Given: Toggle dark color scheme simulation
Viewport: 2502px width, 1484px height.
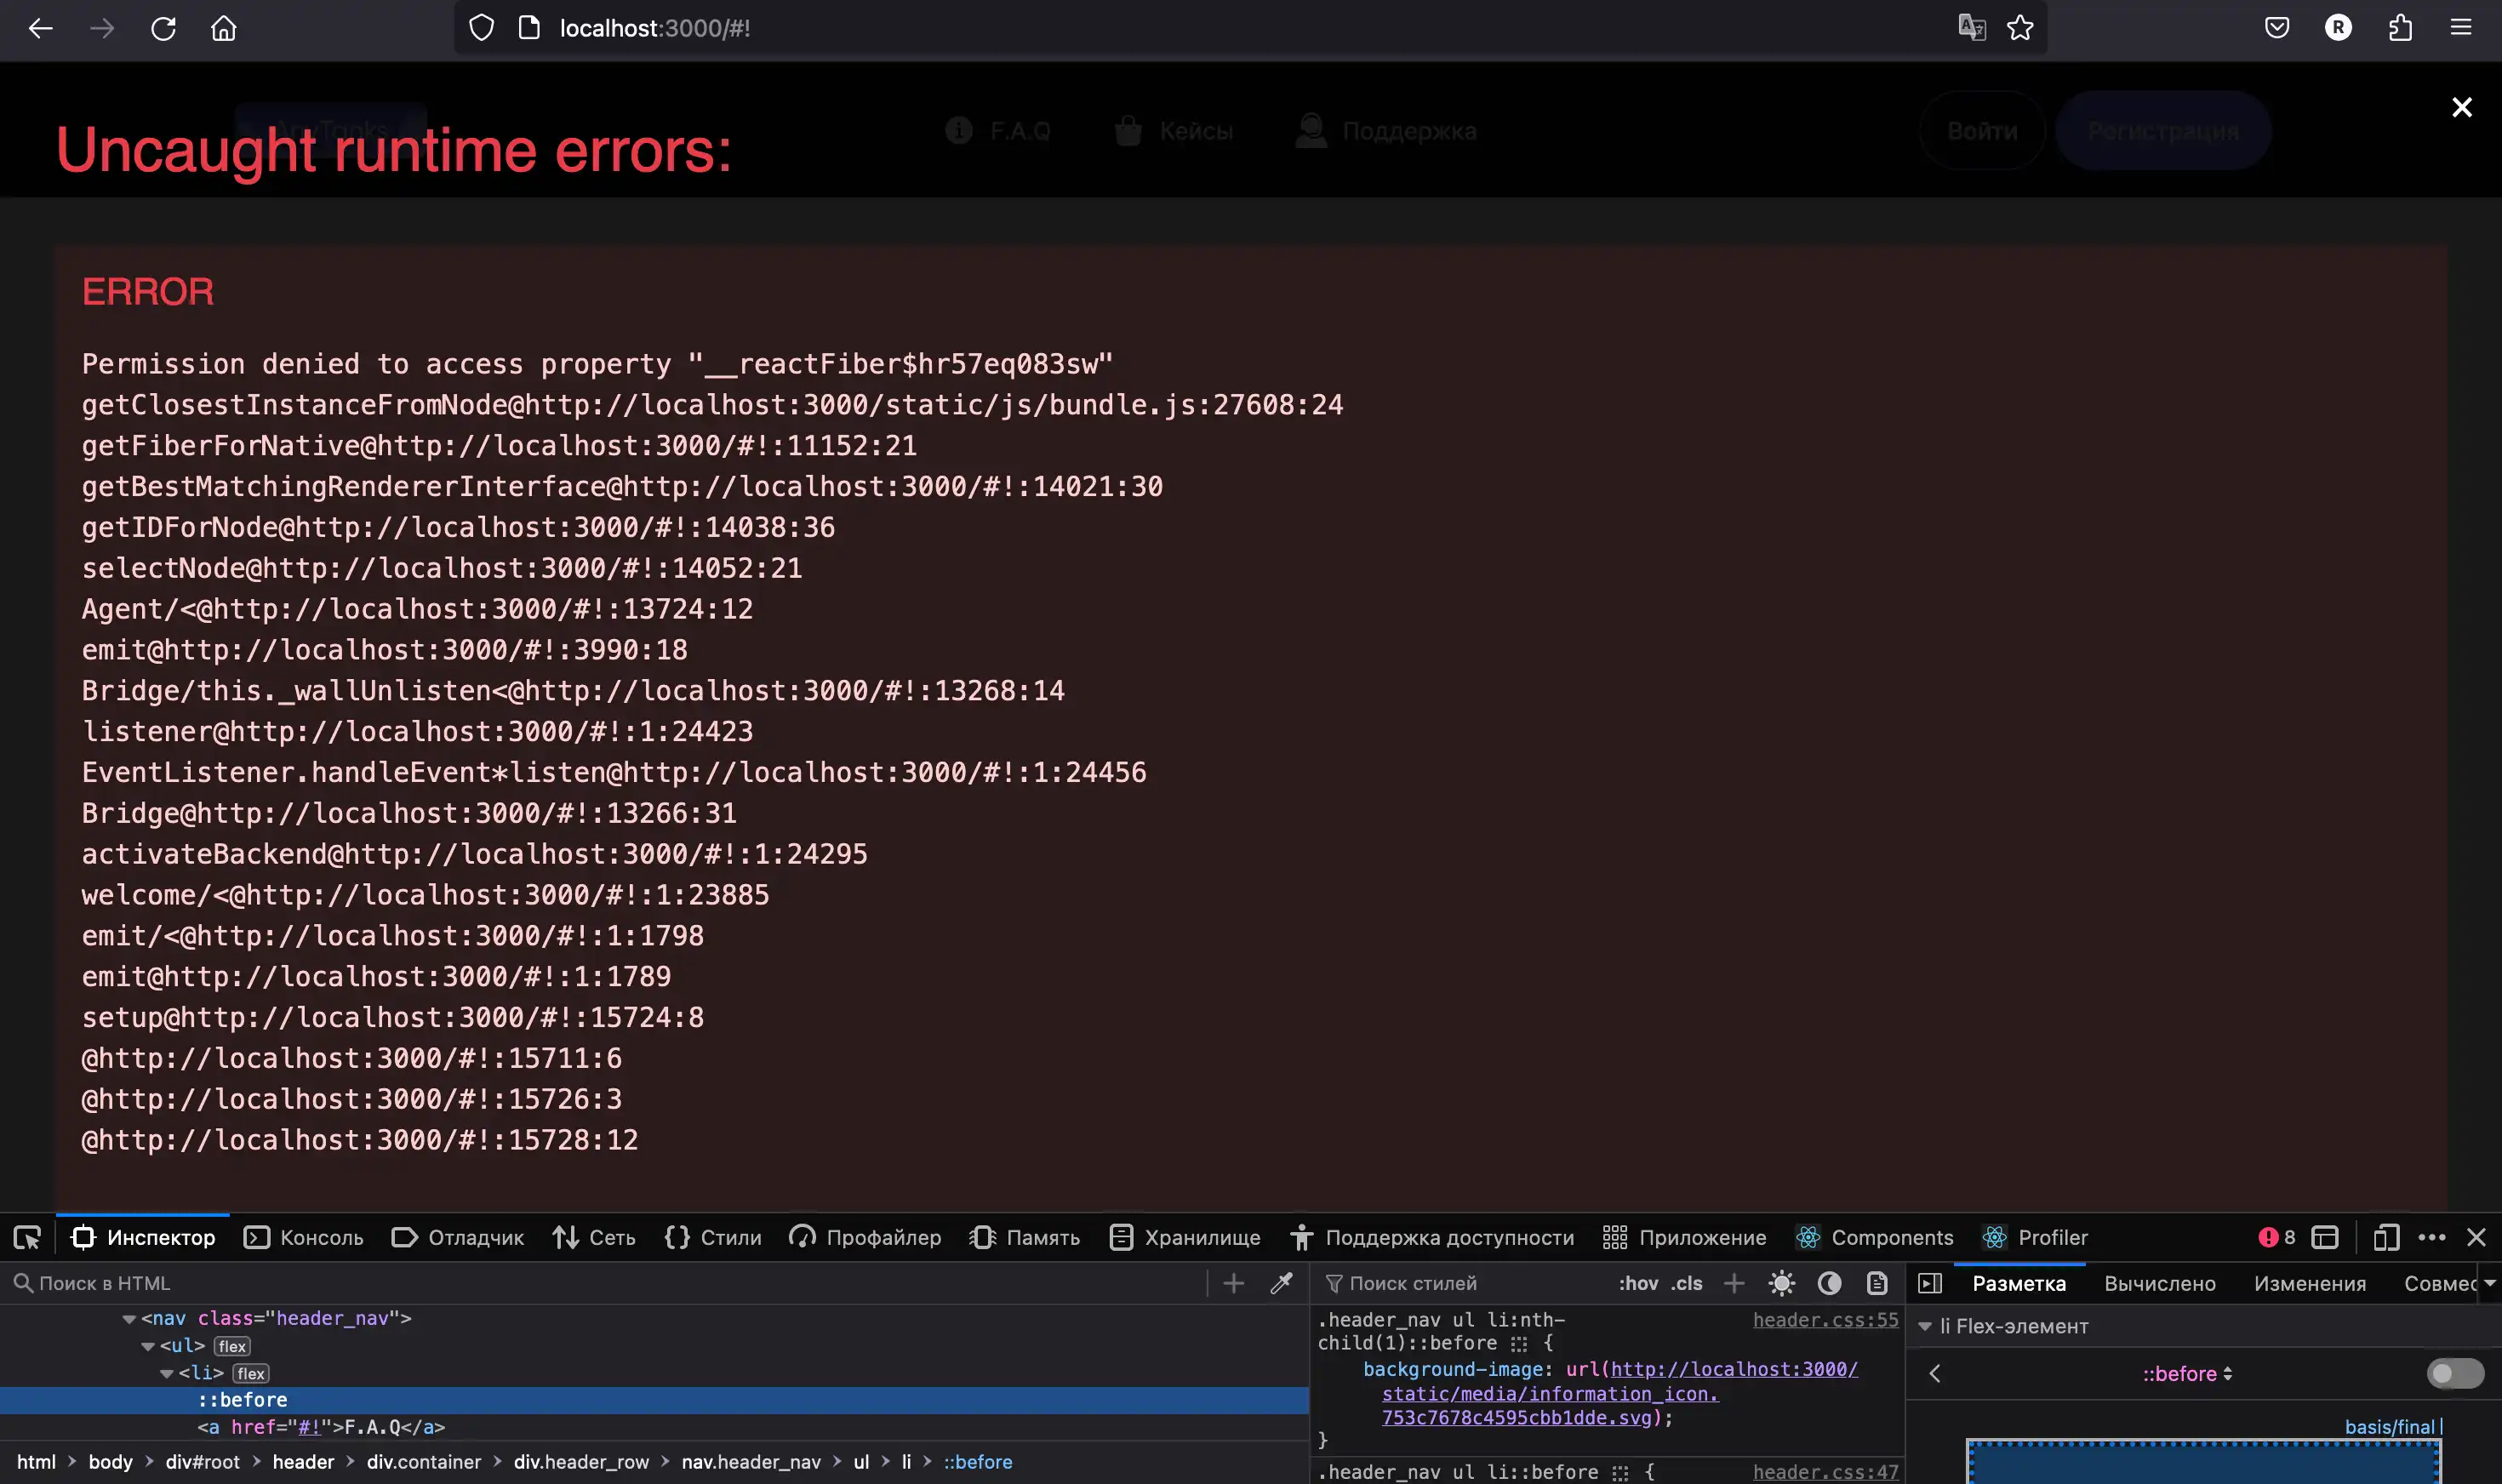Looking at the screenshot, I should 1829,1283.
